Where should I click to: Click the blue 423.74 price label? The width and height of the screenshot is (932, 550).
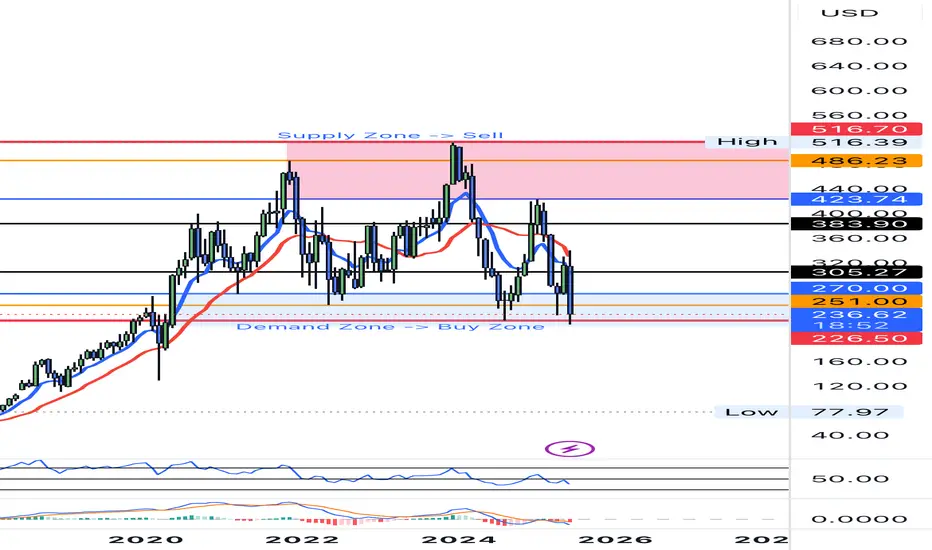pyautogui.click(x=857, y=199)
